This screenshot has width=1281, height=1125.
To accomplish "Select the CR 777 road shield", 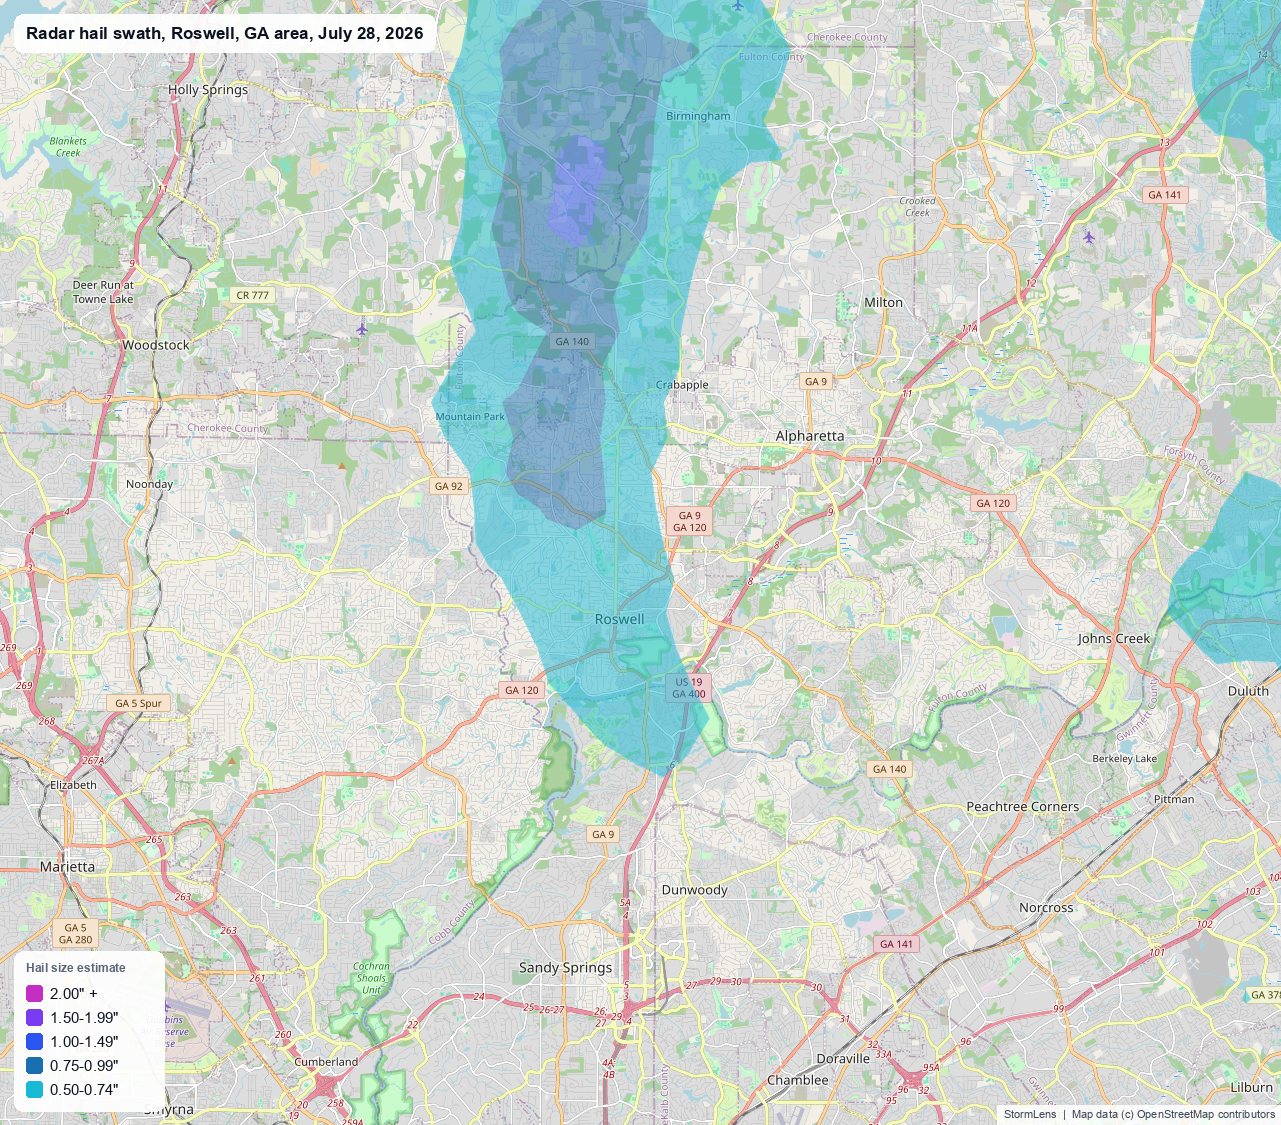I will point(253,295).
